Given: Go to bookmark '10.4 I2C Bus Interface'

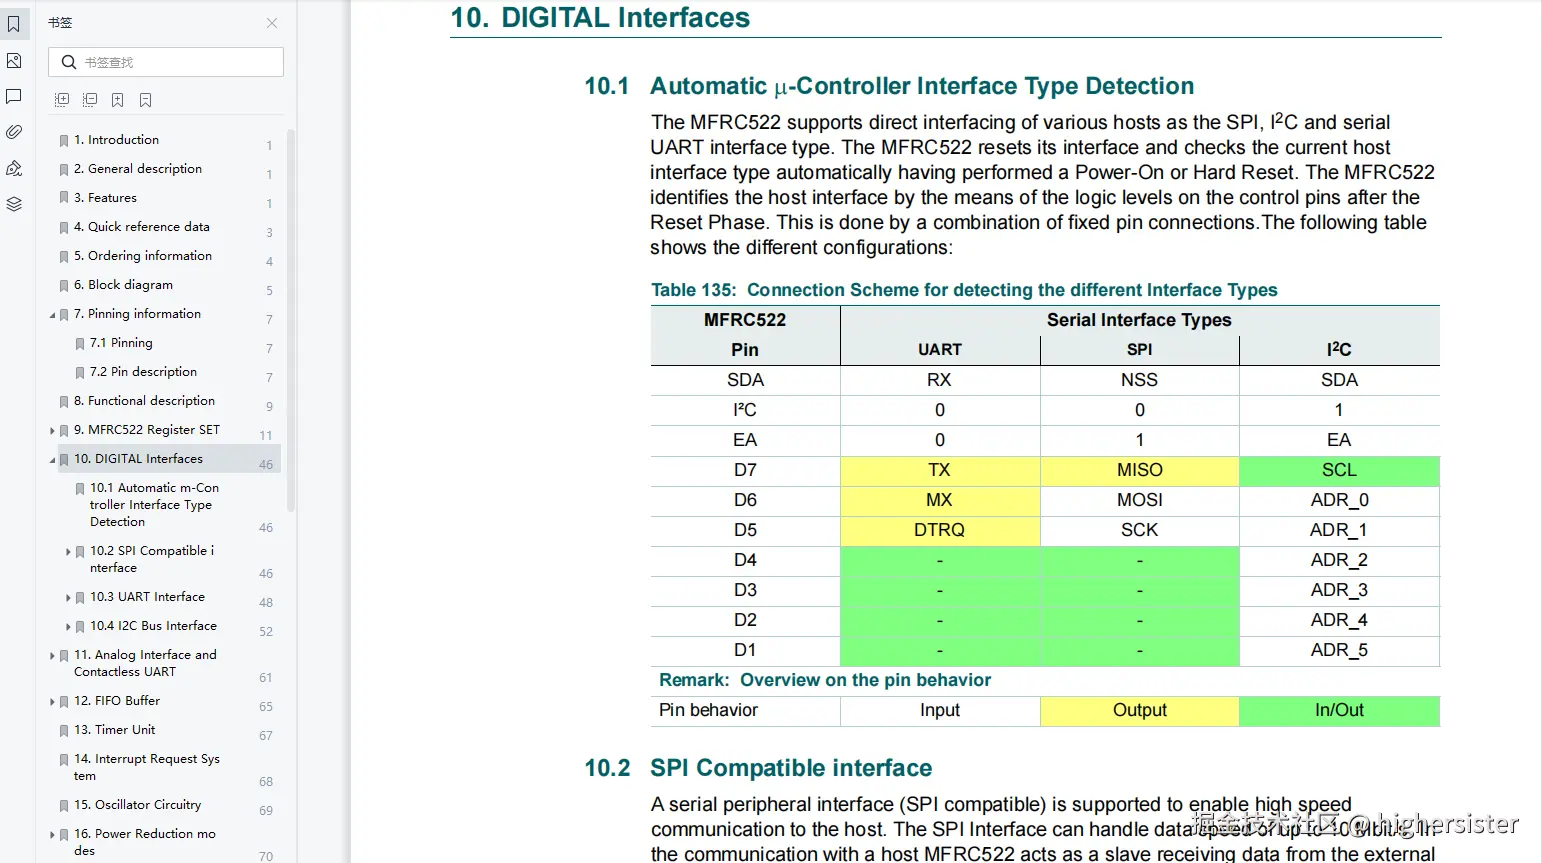Looking at the screenshot, I should pos(153,626).
